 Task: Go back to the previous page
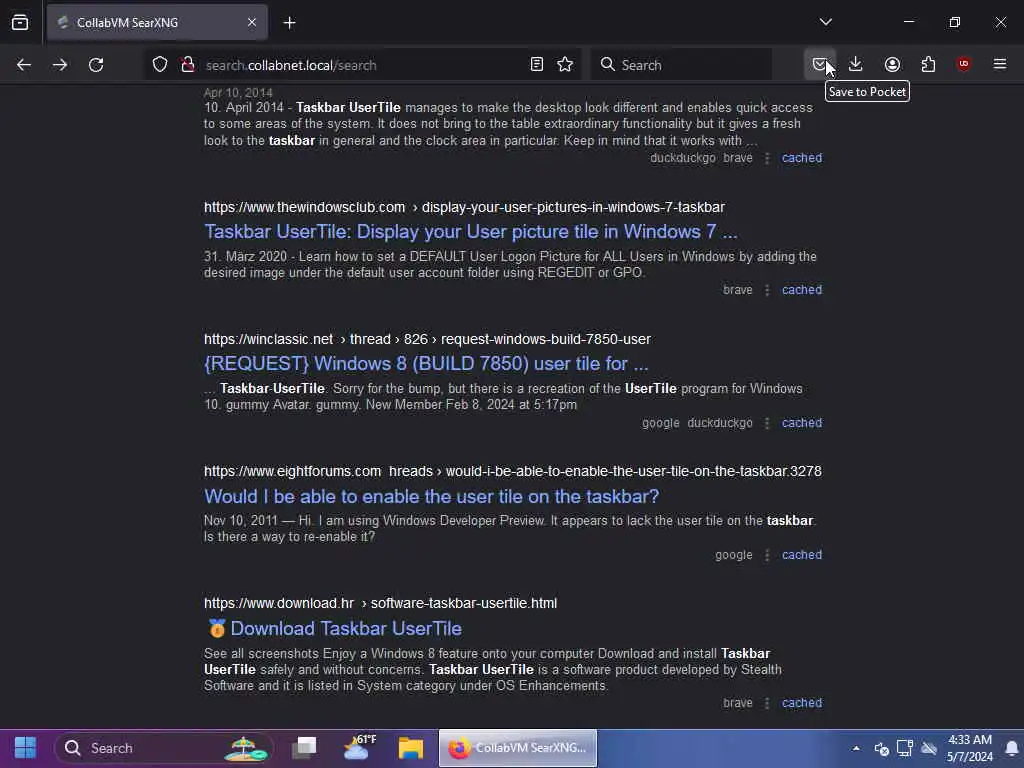(24, 65)
